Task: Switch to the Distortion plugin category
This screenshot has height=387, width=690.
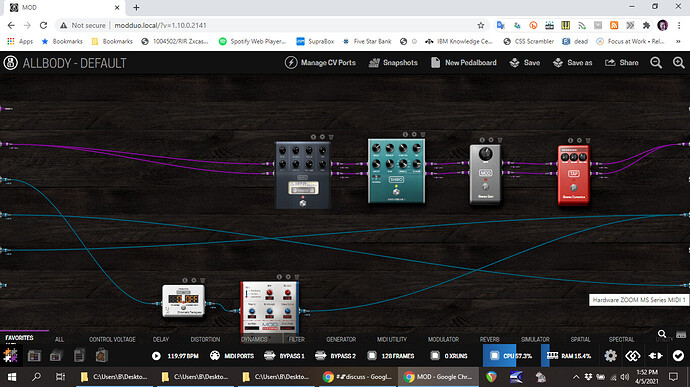Action: click(205, 339)
